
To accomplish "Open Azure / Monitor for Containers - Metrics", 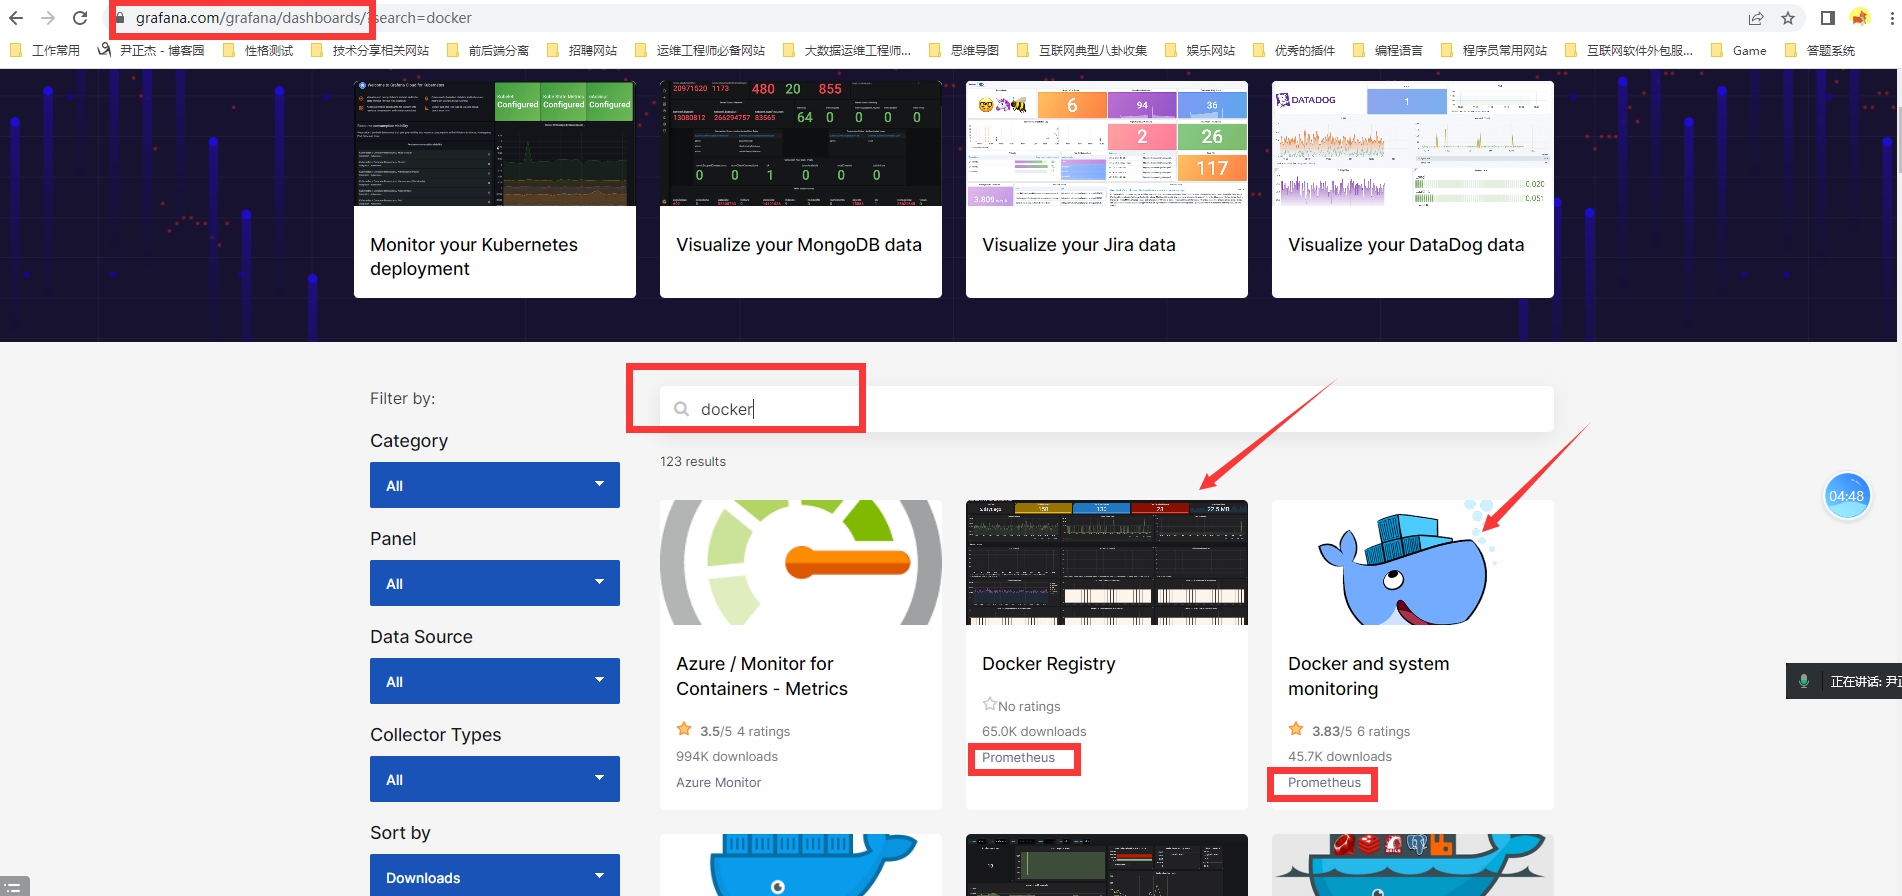I will coord(762,676).
